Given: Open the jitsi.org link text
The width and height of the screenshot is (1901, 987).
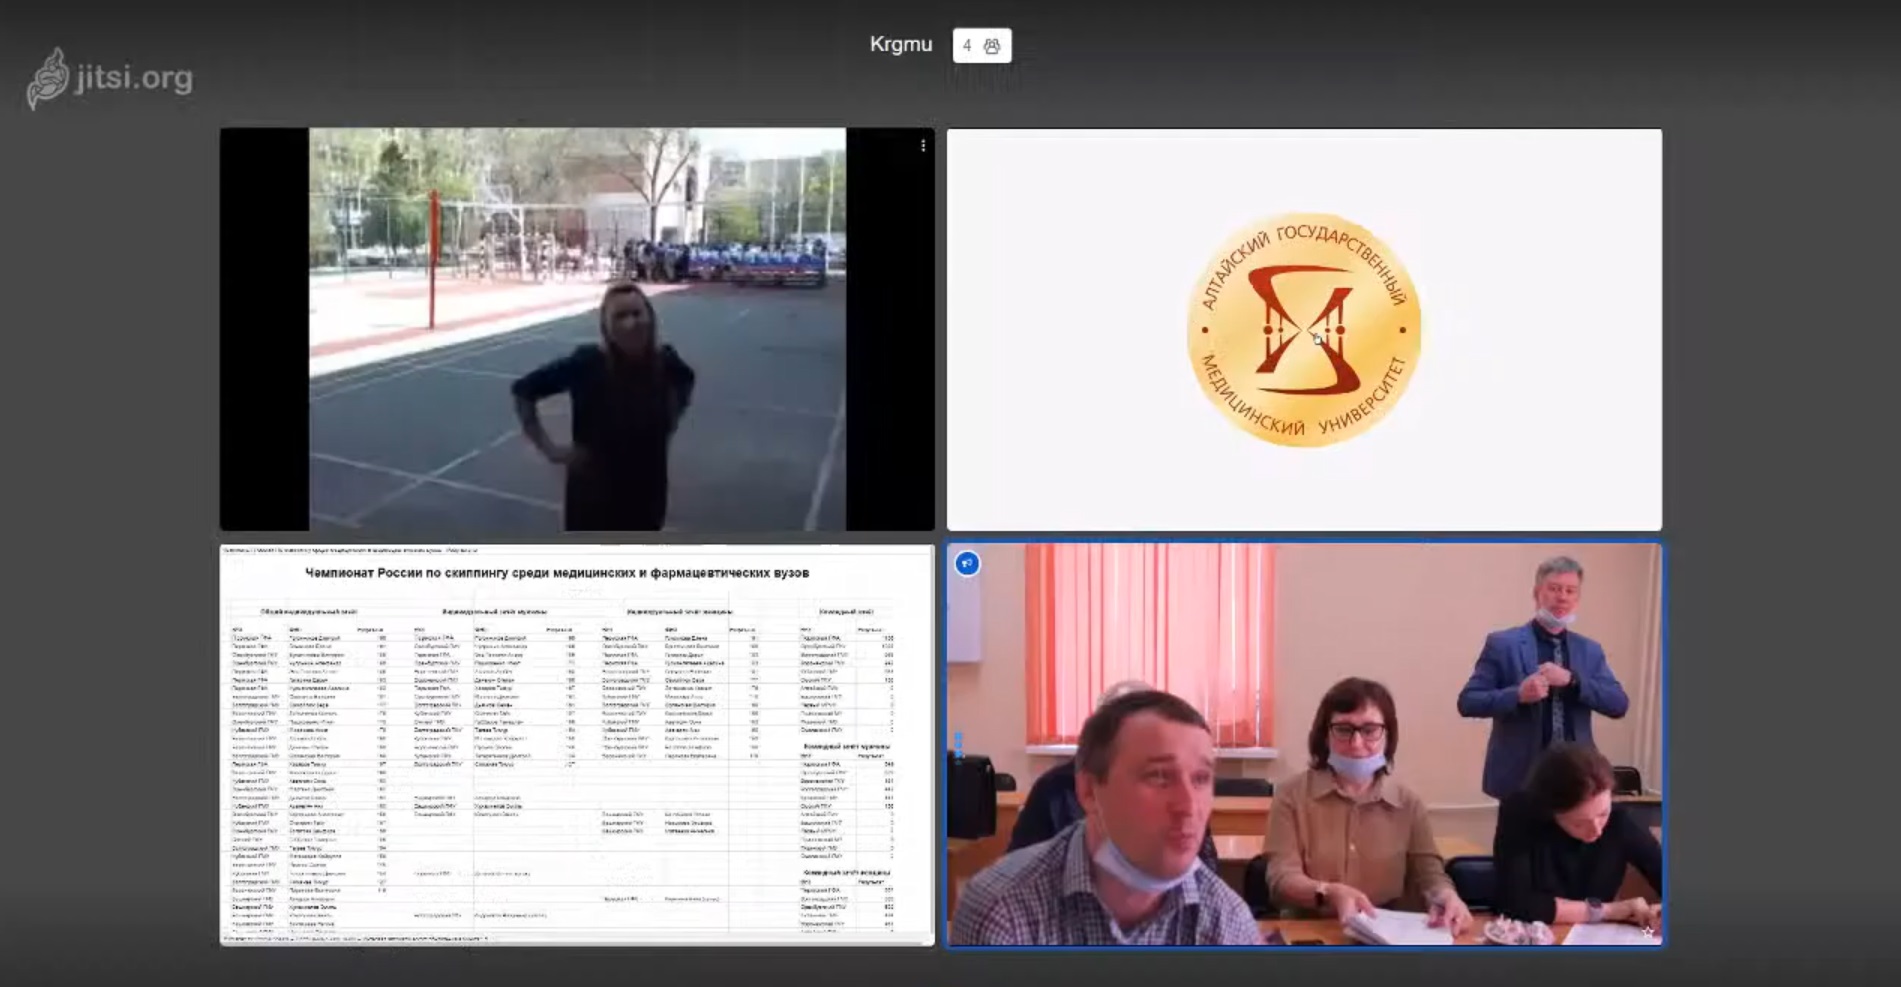Looking at the screenshot, I should tap(134, 77).
